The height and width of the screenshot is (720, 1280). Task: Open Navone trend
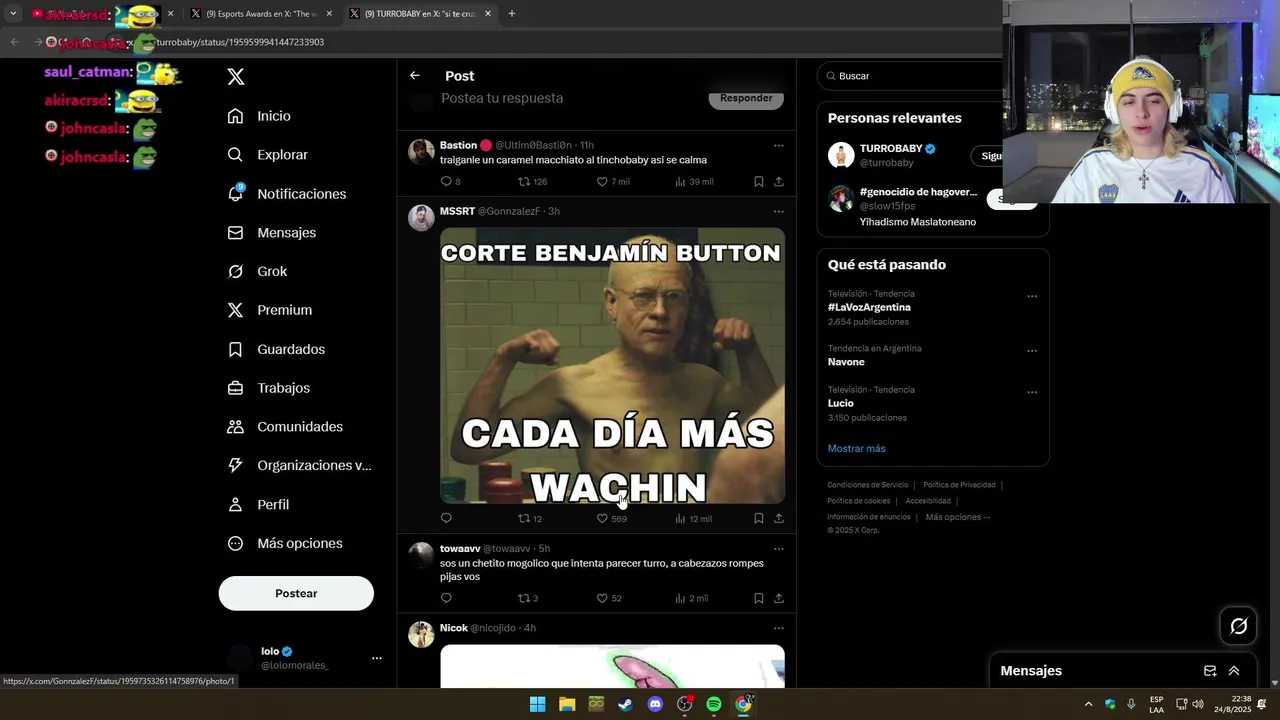coord(846,362)
